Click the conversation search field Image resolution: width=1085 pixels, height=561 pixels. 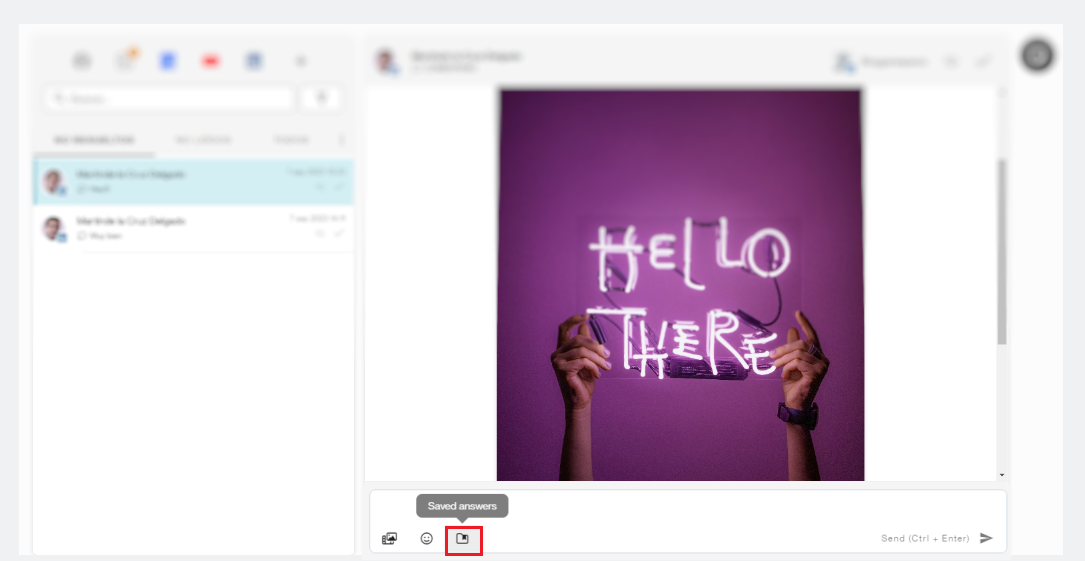(x=170, y=98)
